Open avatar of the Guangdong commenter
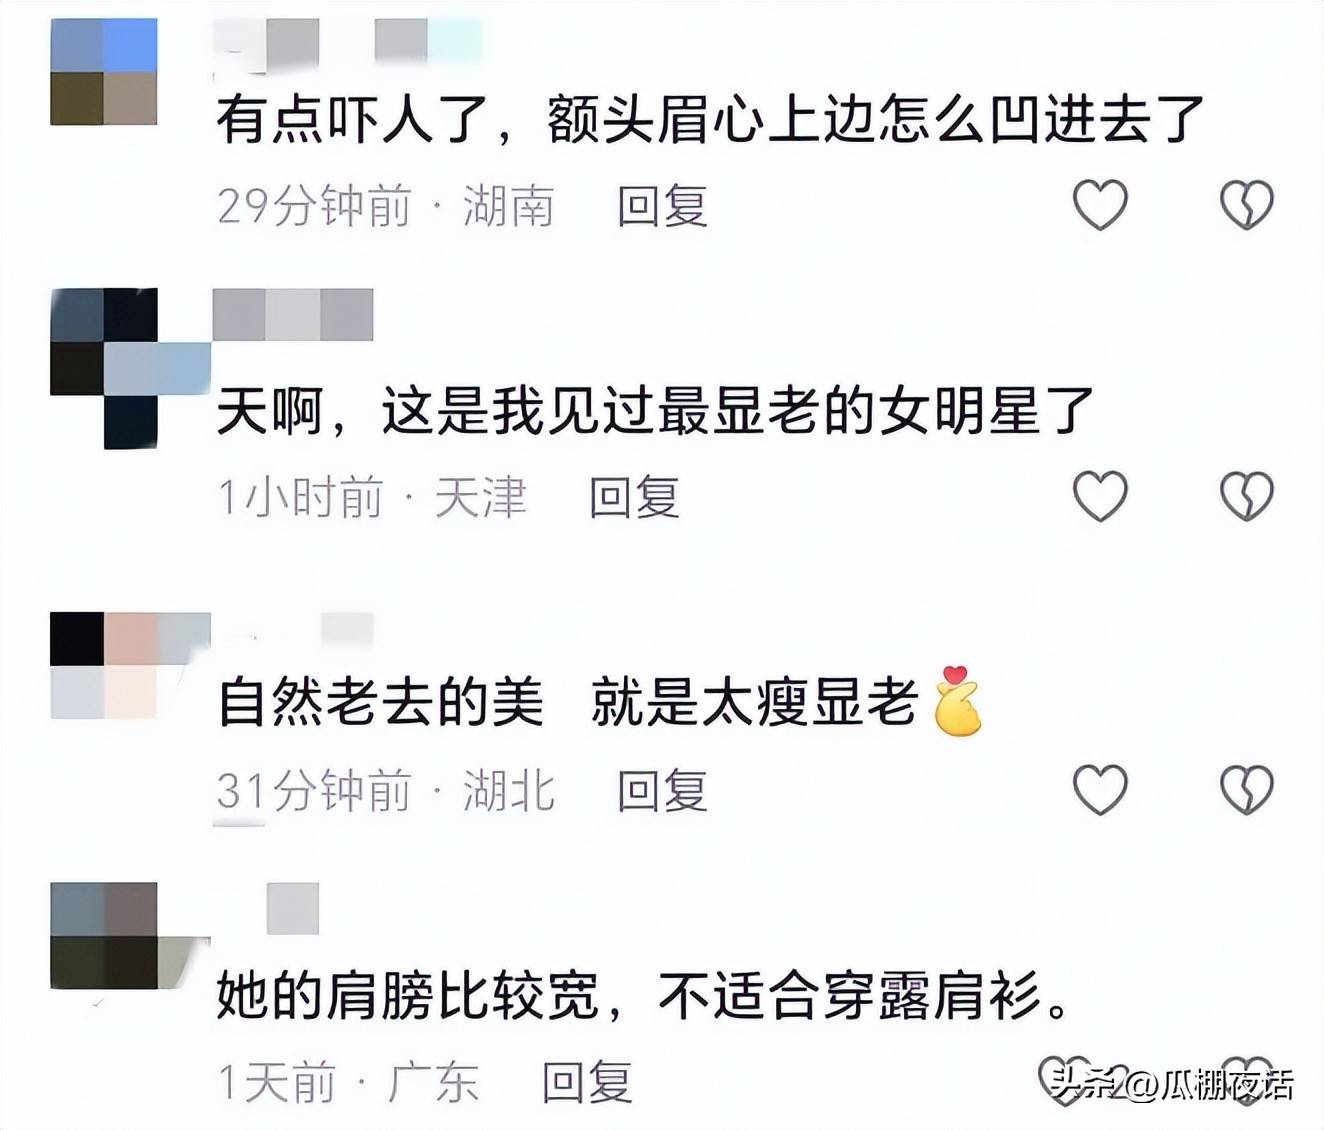Image resolution: width=1324 pixels, height=1130 pixels. 130,936
